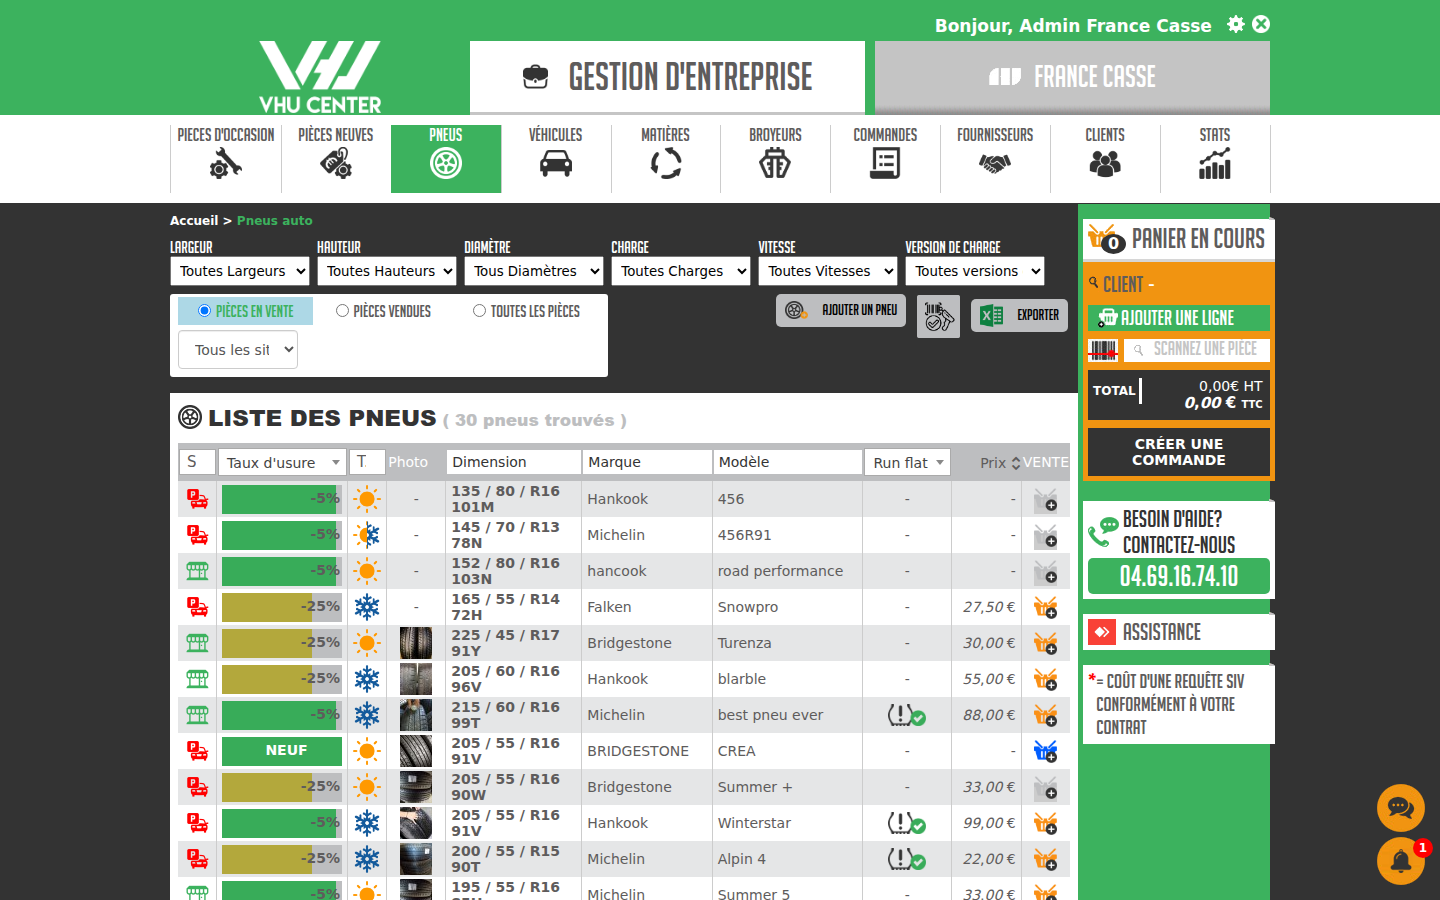
Task: Click the NEUF wear bar on CREA row
Action: tap(282, 751)
